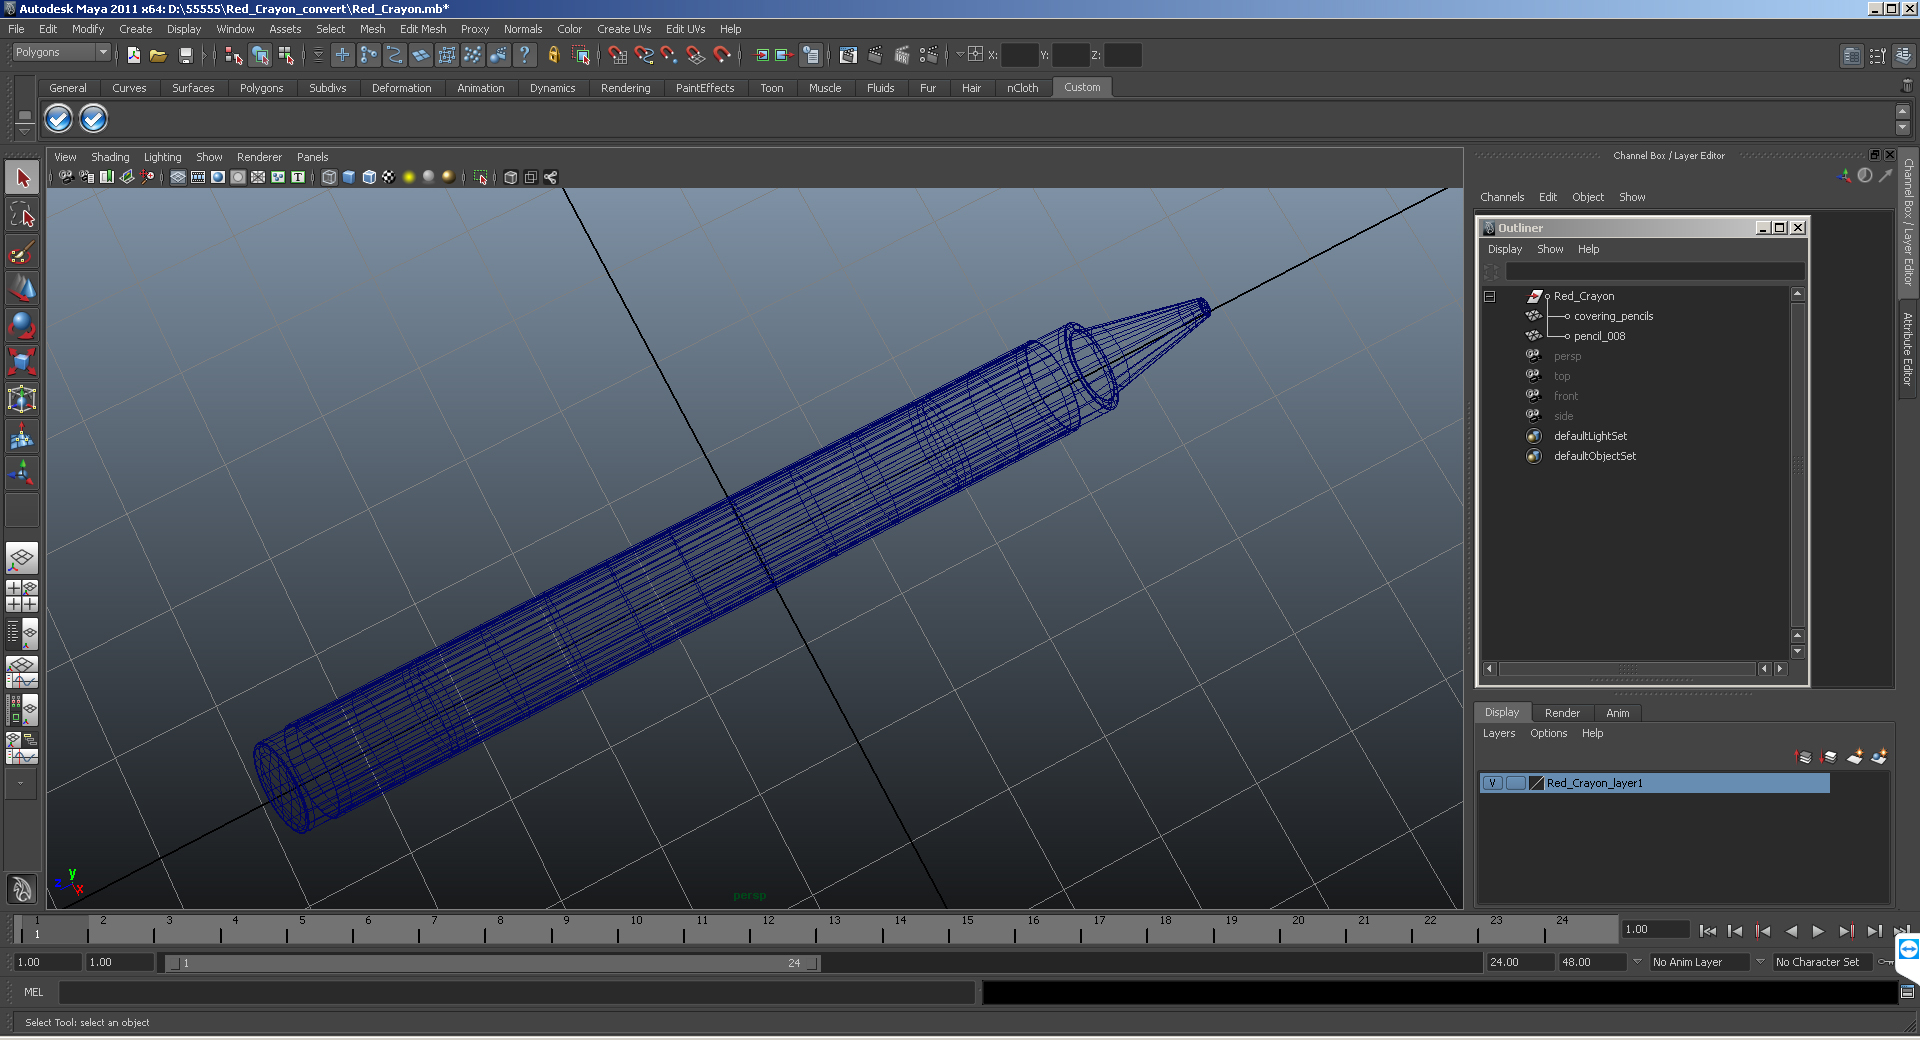1920x1040 pixels.
Task: Click the viewport bookmarks icon
Action: pos(106,177)
